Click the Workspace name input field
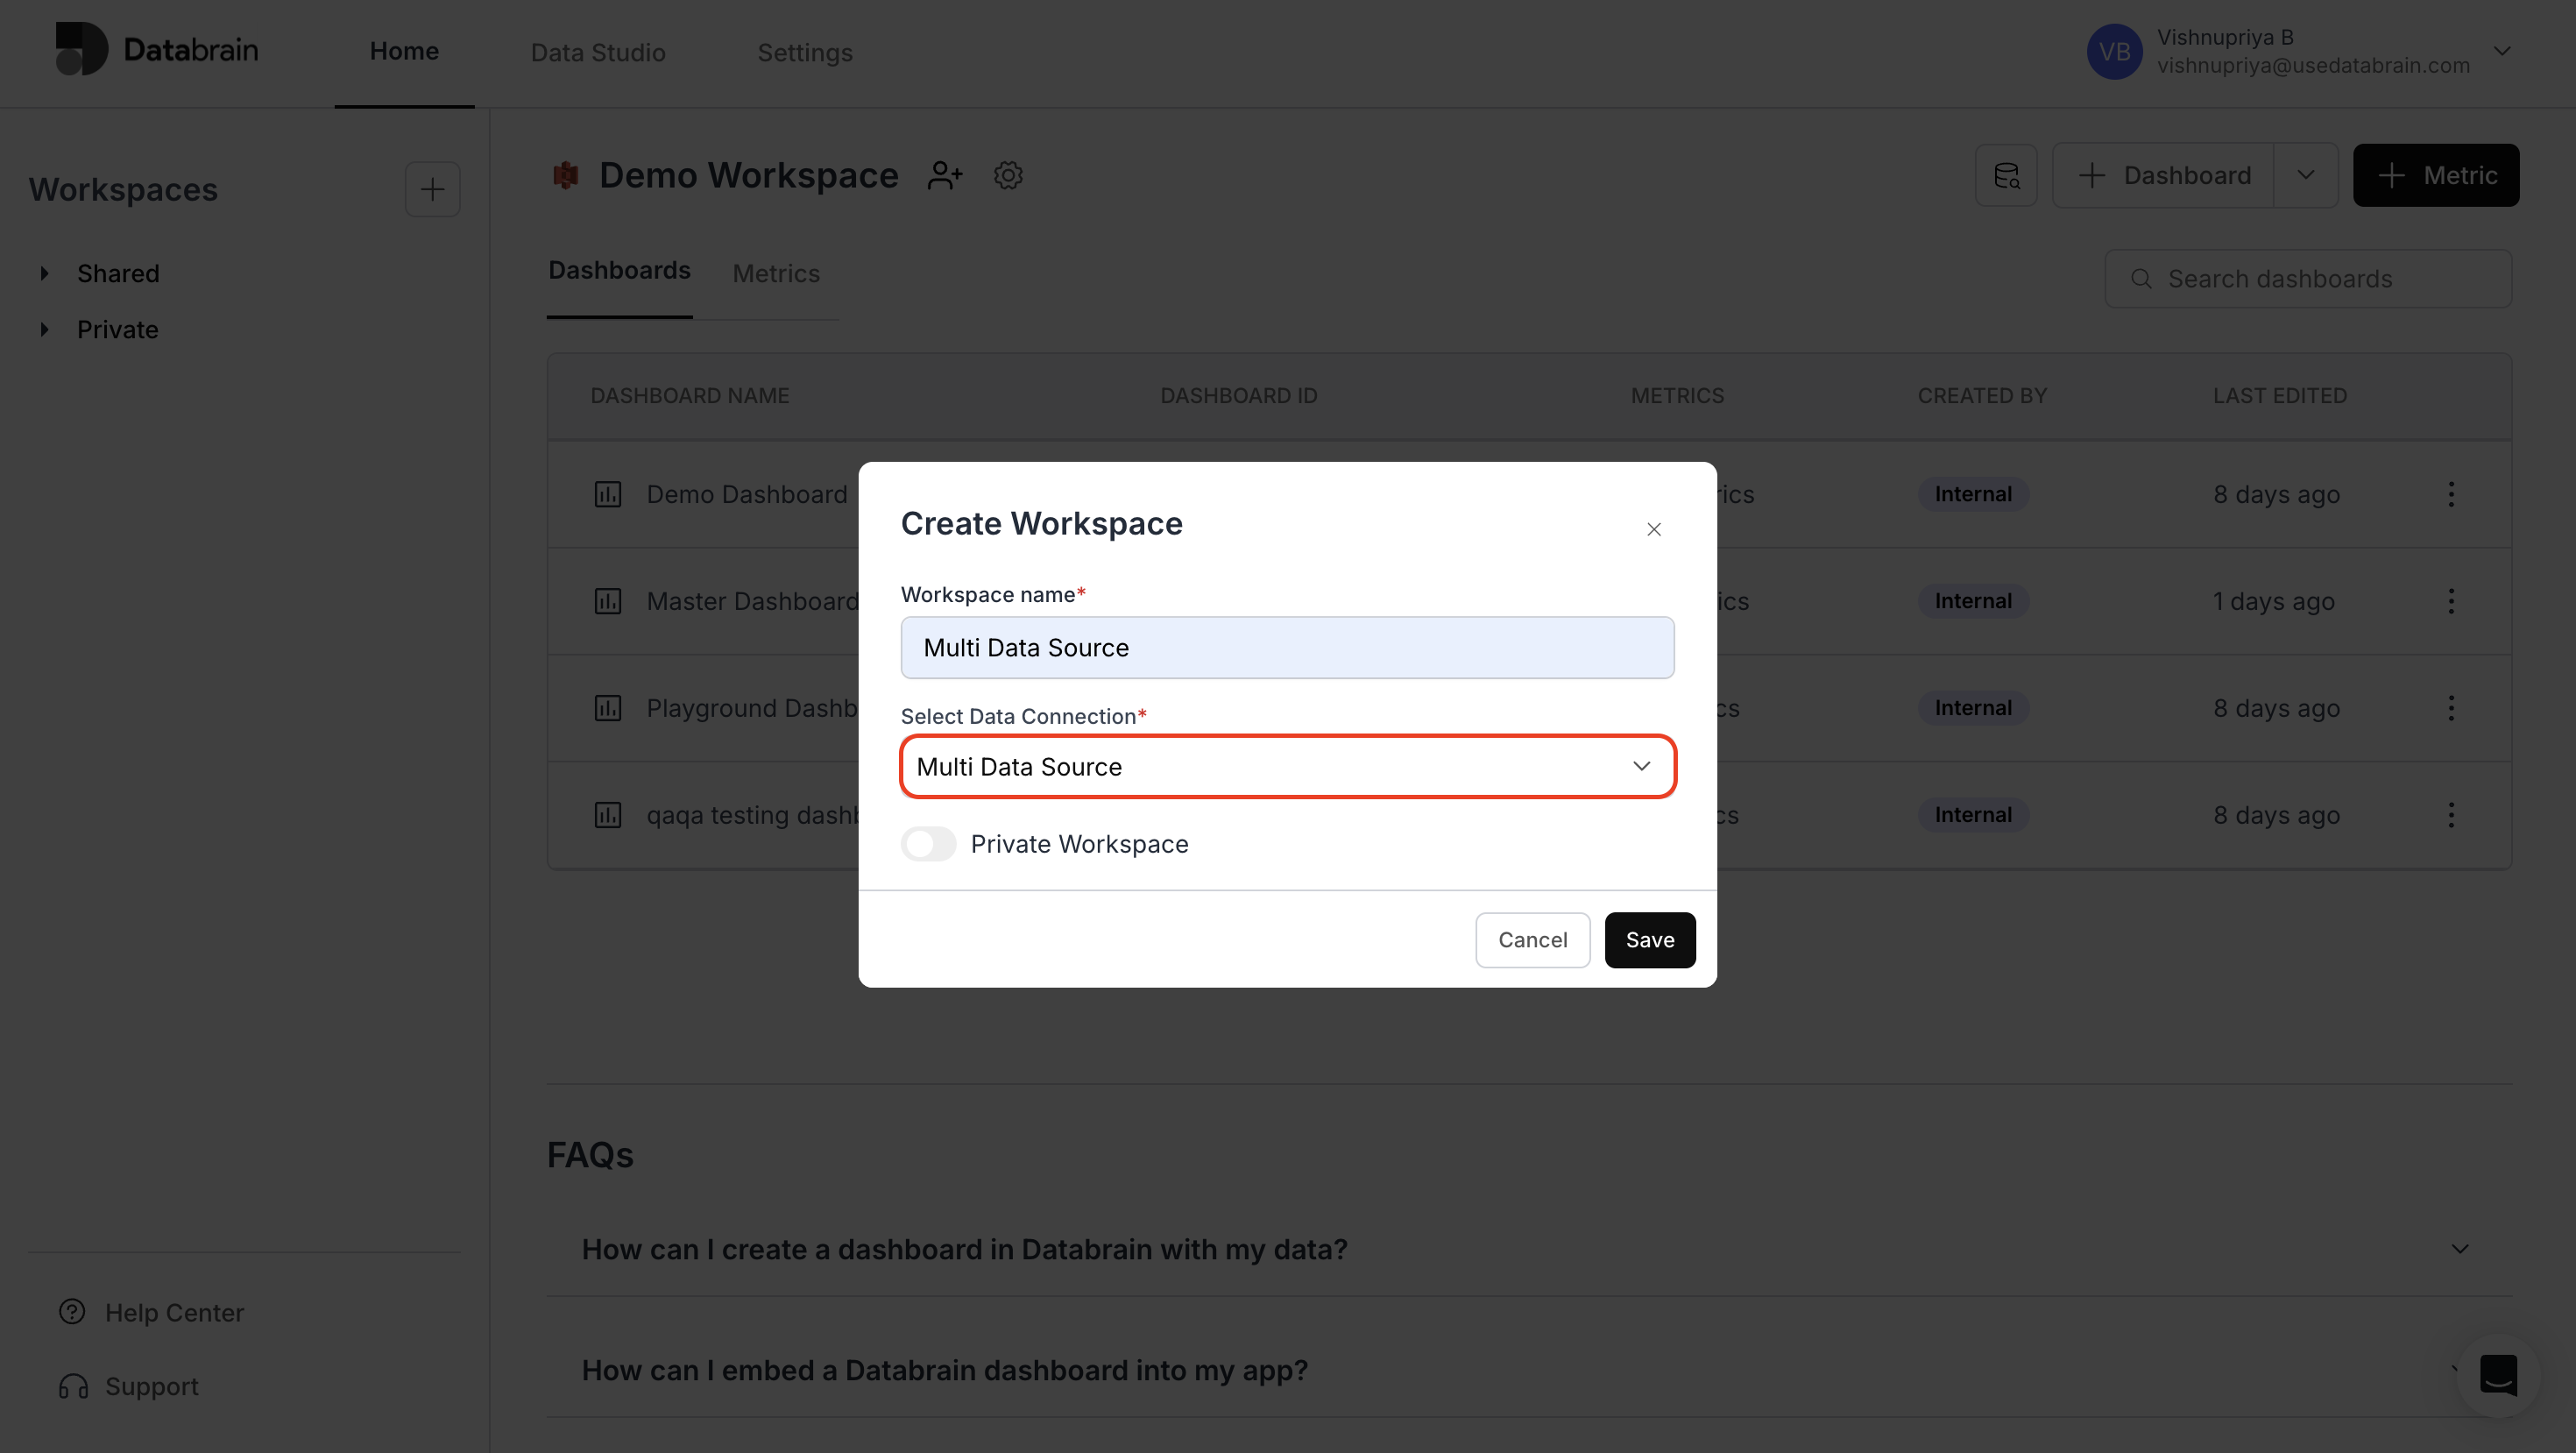2576x1453 pixels. tap(1287, 648)
